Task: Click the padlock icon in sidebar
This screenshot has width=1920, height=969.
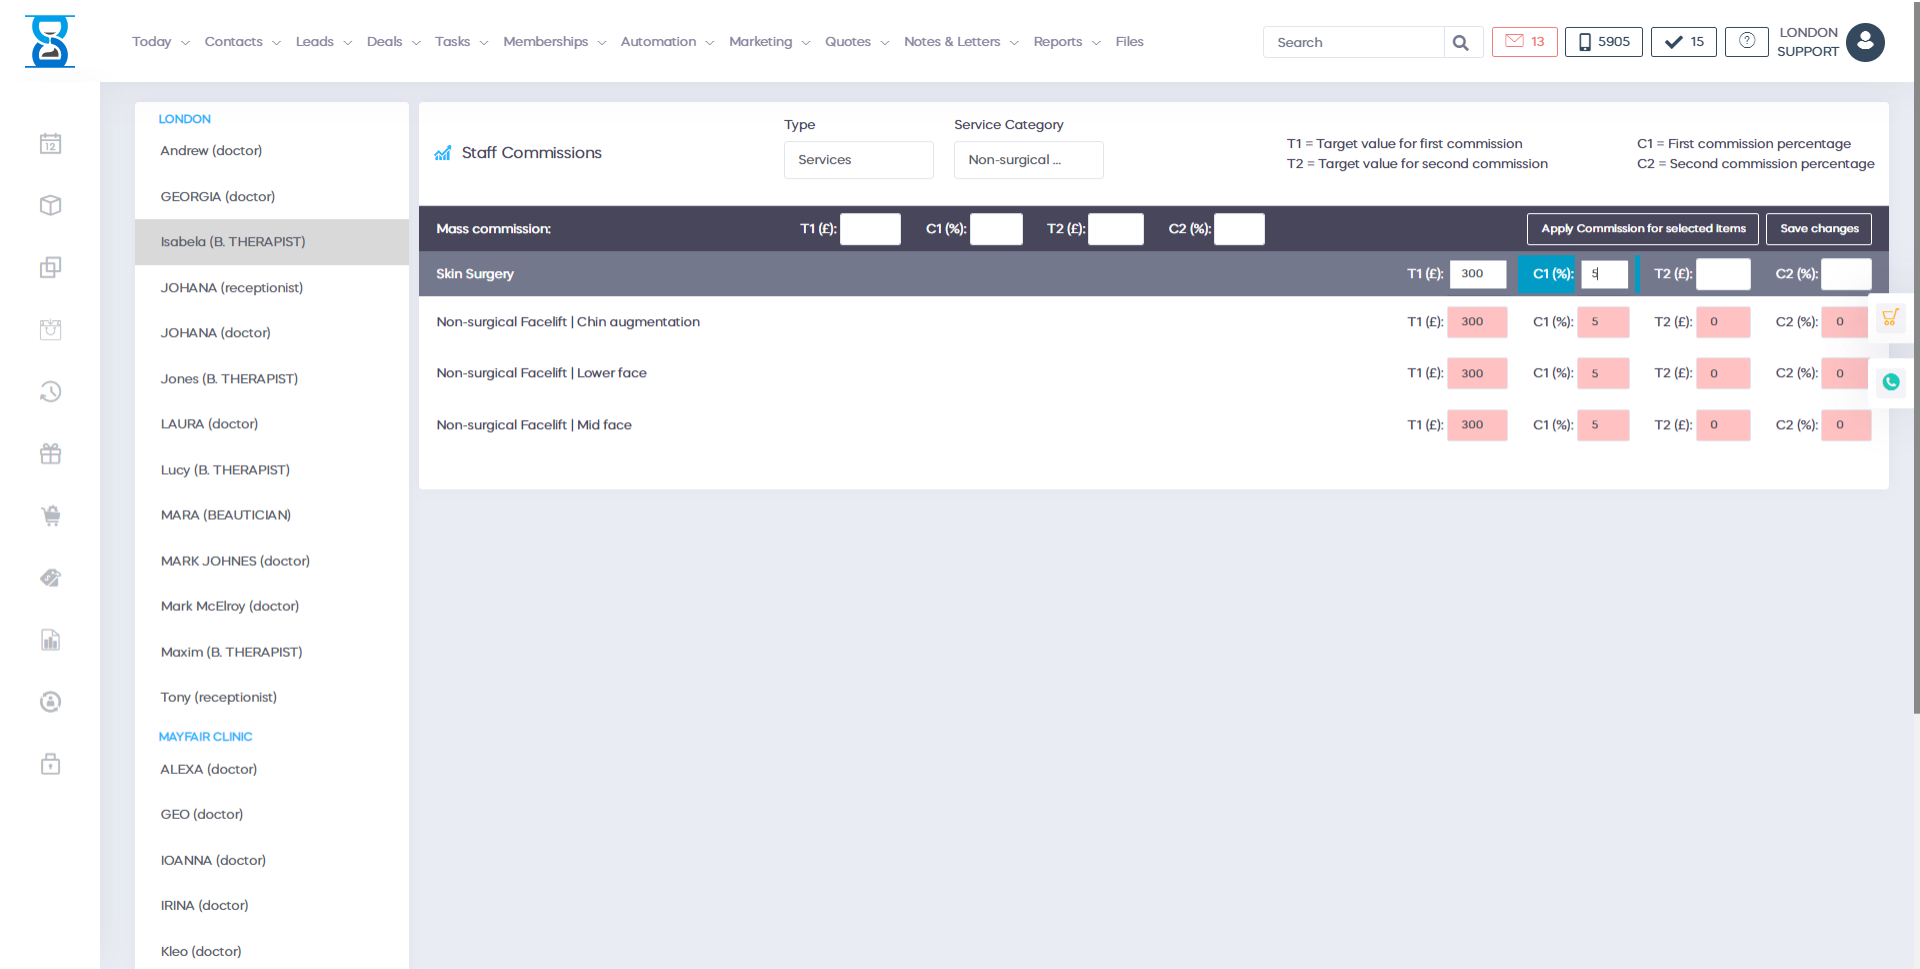Action: click(x=50, y=764)
